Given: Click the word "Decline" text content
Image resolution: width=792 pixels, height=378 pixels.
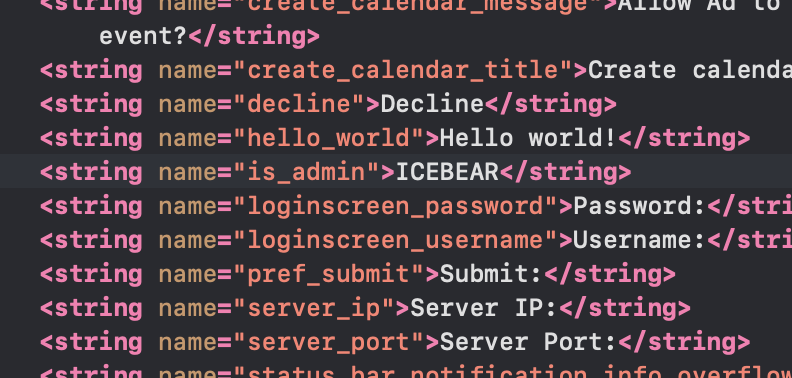Looking at the screenshot, I should coord(432,104).
